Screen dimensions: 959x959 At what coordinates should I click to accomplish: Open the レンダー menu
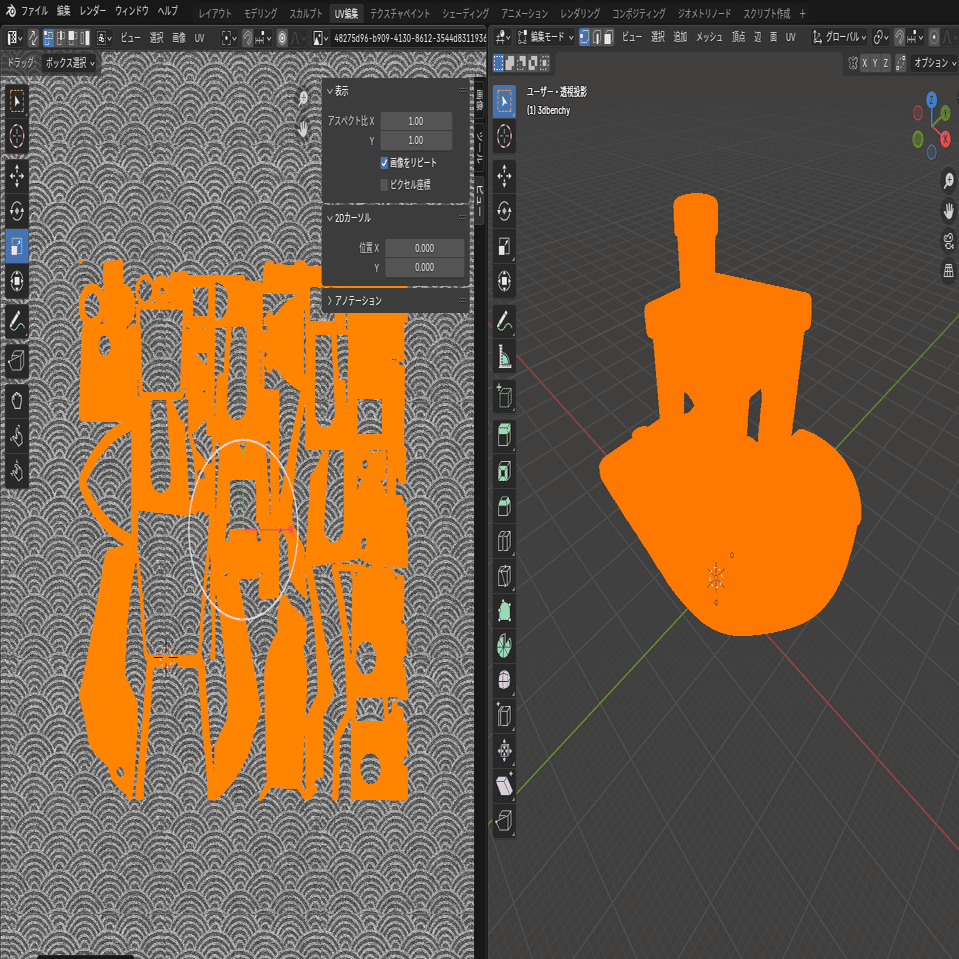pyautogui.click(x=93, y=10)
